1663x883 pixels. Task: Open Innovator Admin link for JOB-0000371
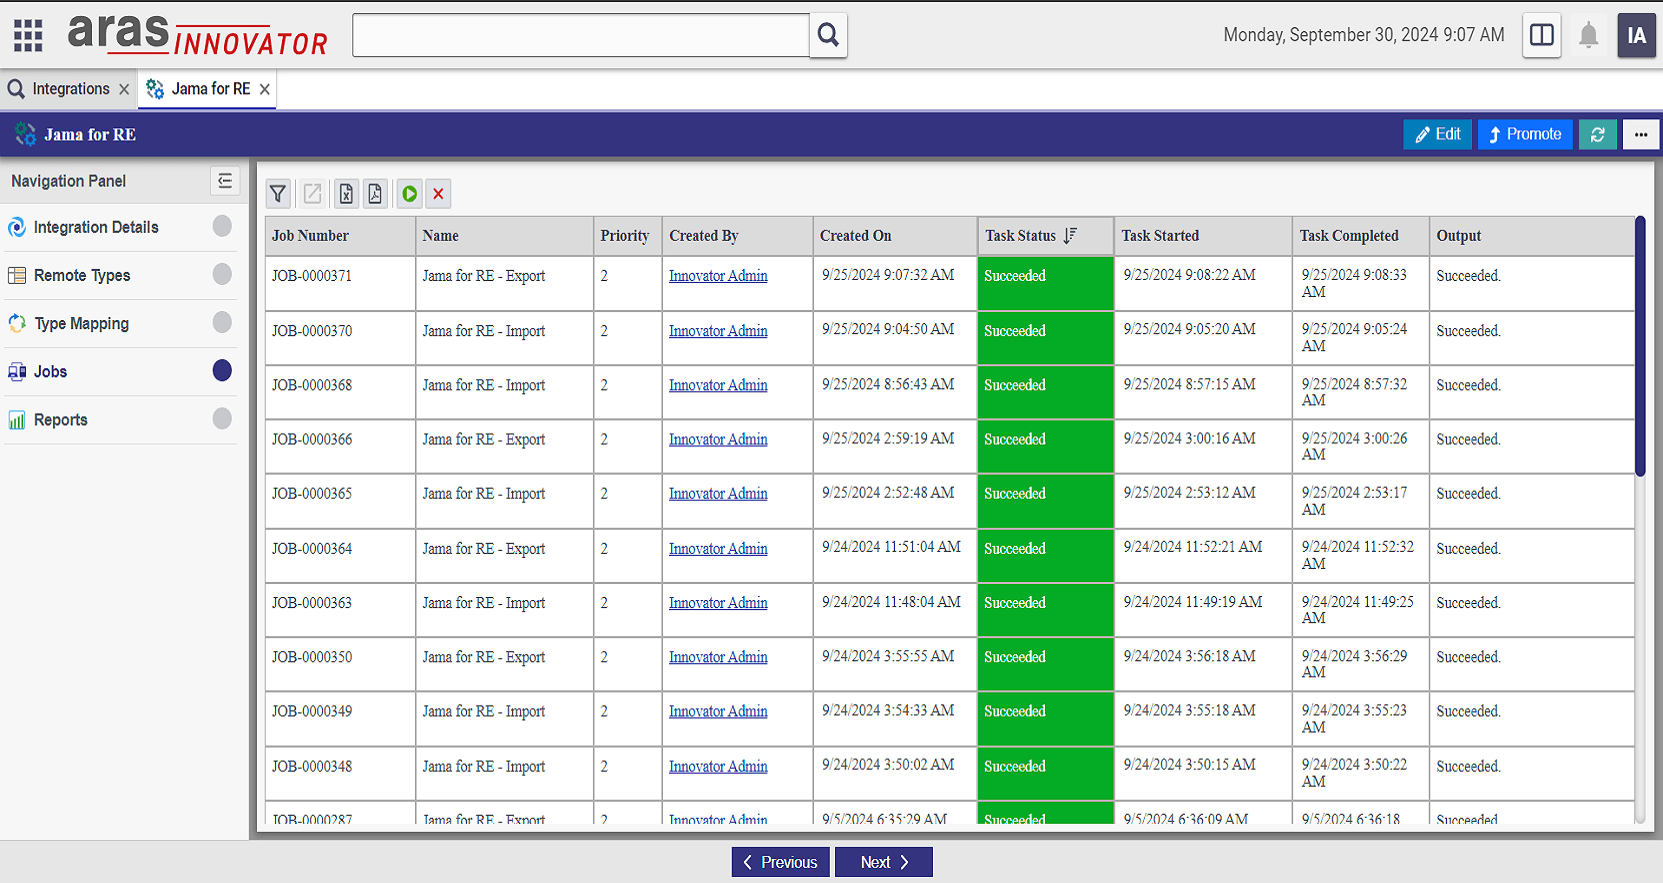(718, 276)
